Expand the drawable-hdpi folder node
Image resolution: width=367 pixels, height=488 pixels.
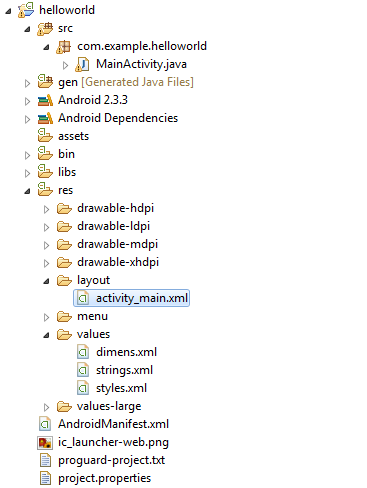pyautogui.click(x=47, y=209)
